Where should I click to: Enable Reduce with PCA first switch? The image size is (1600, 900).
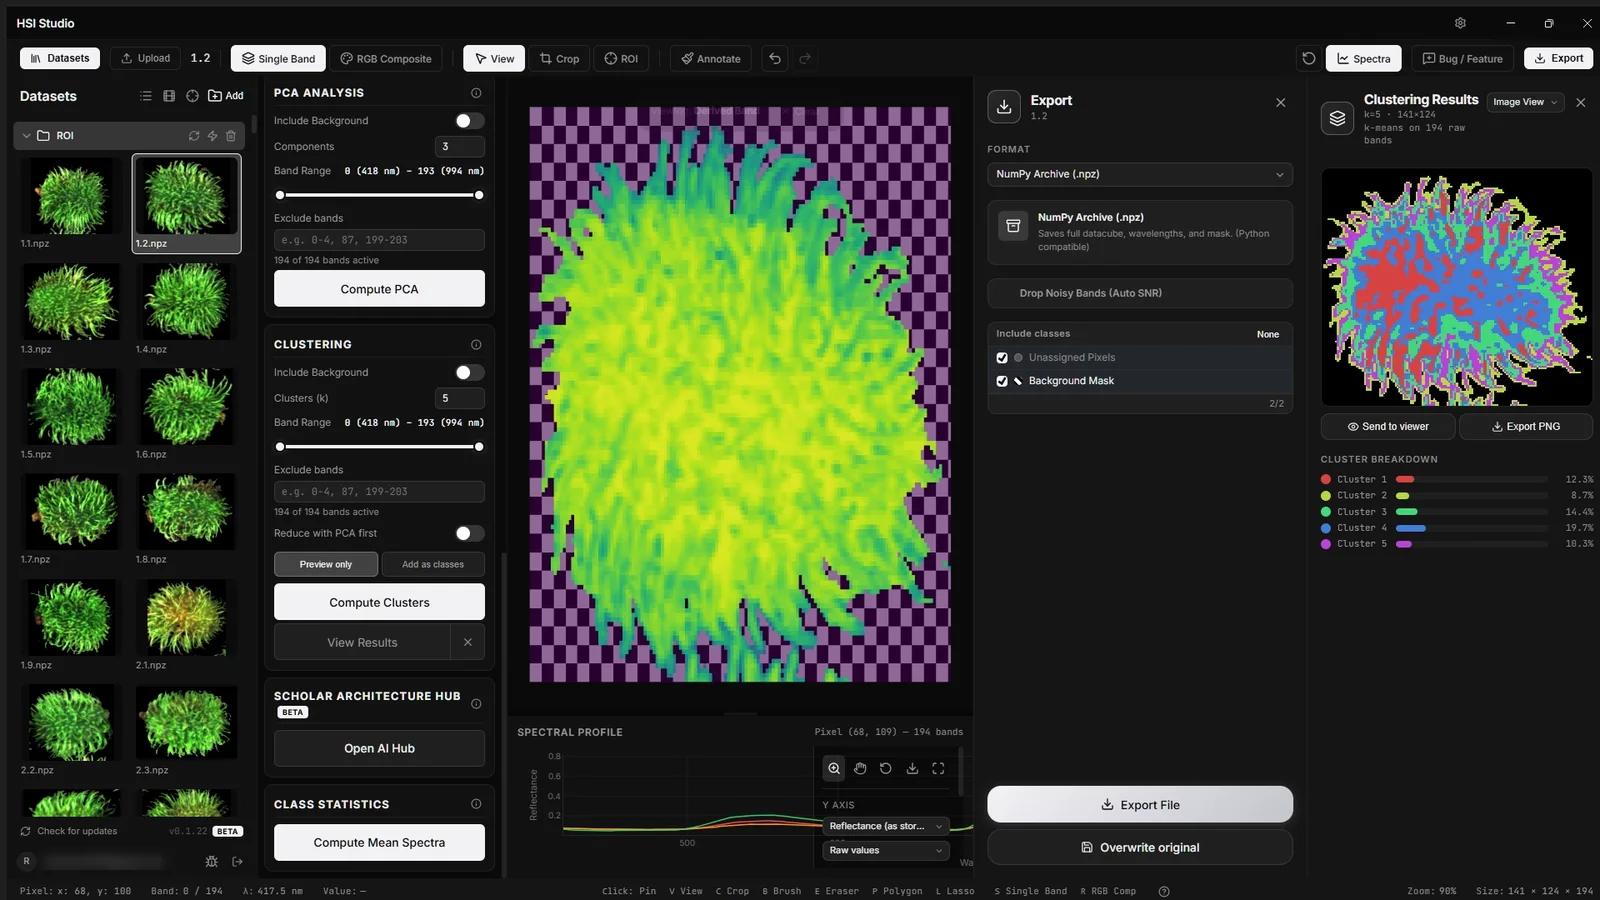(469, 534)
